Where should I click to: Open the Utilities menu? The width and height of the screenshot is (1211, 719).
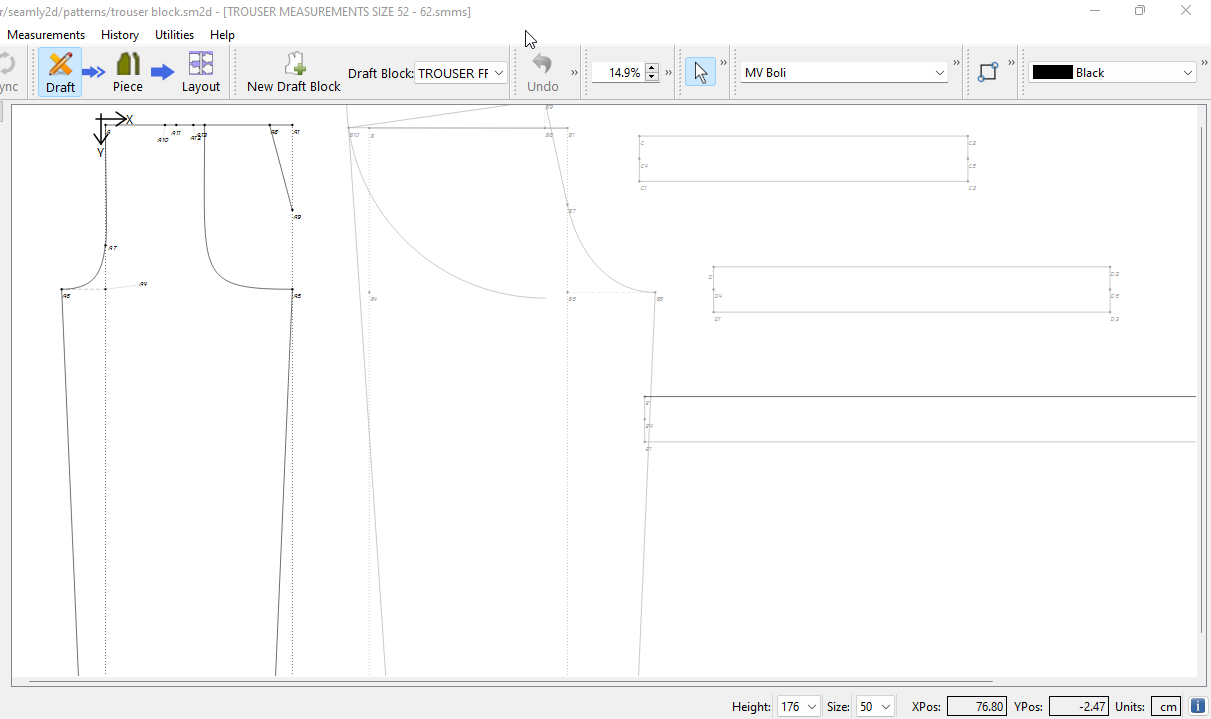[174, 35]
